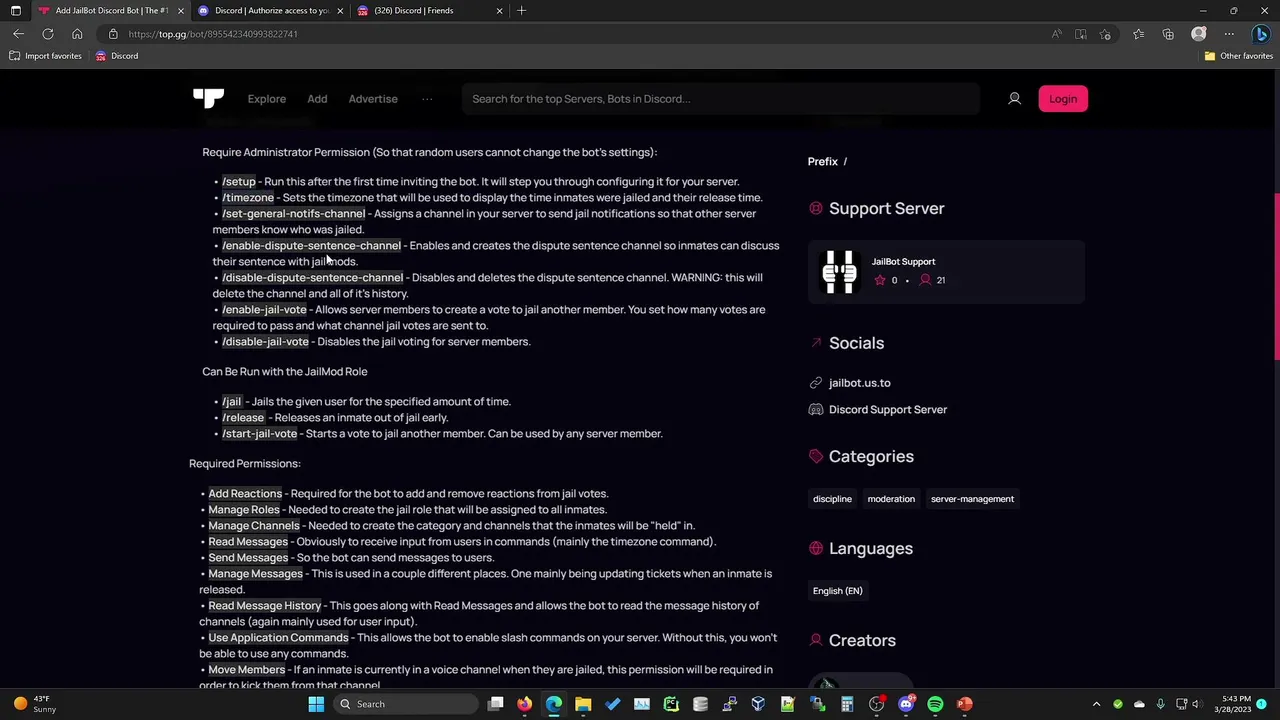This screenshot has height=720, width=1280.
Task: Open PyCharm from the taskbar
Action: [x=671, y=704]
